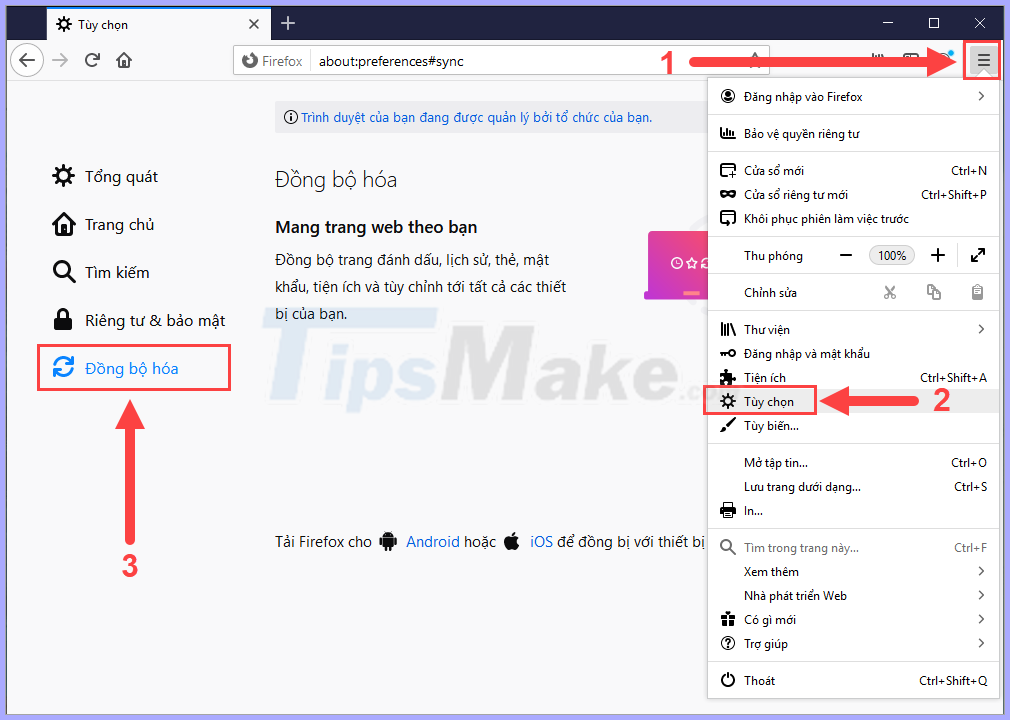Expand the Xem thêm submenu arrow
Screen dimensions: 1010x720
tap(981, 571)
